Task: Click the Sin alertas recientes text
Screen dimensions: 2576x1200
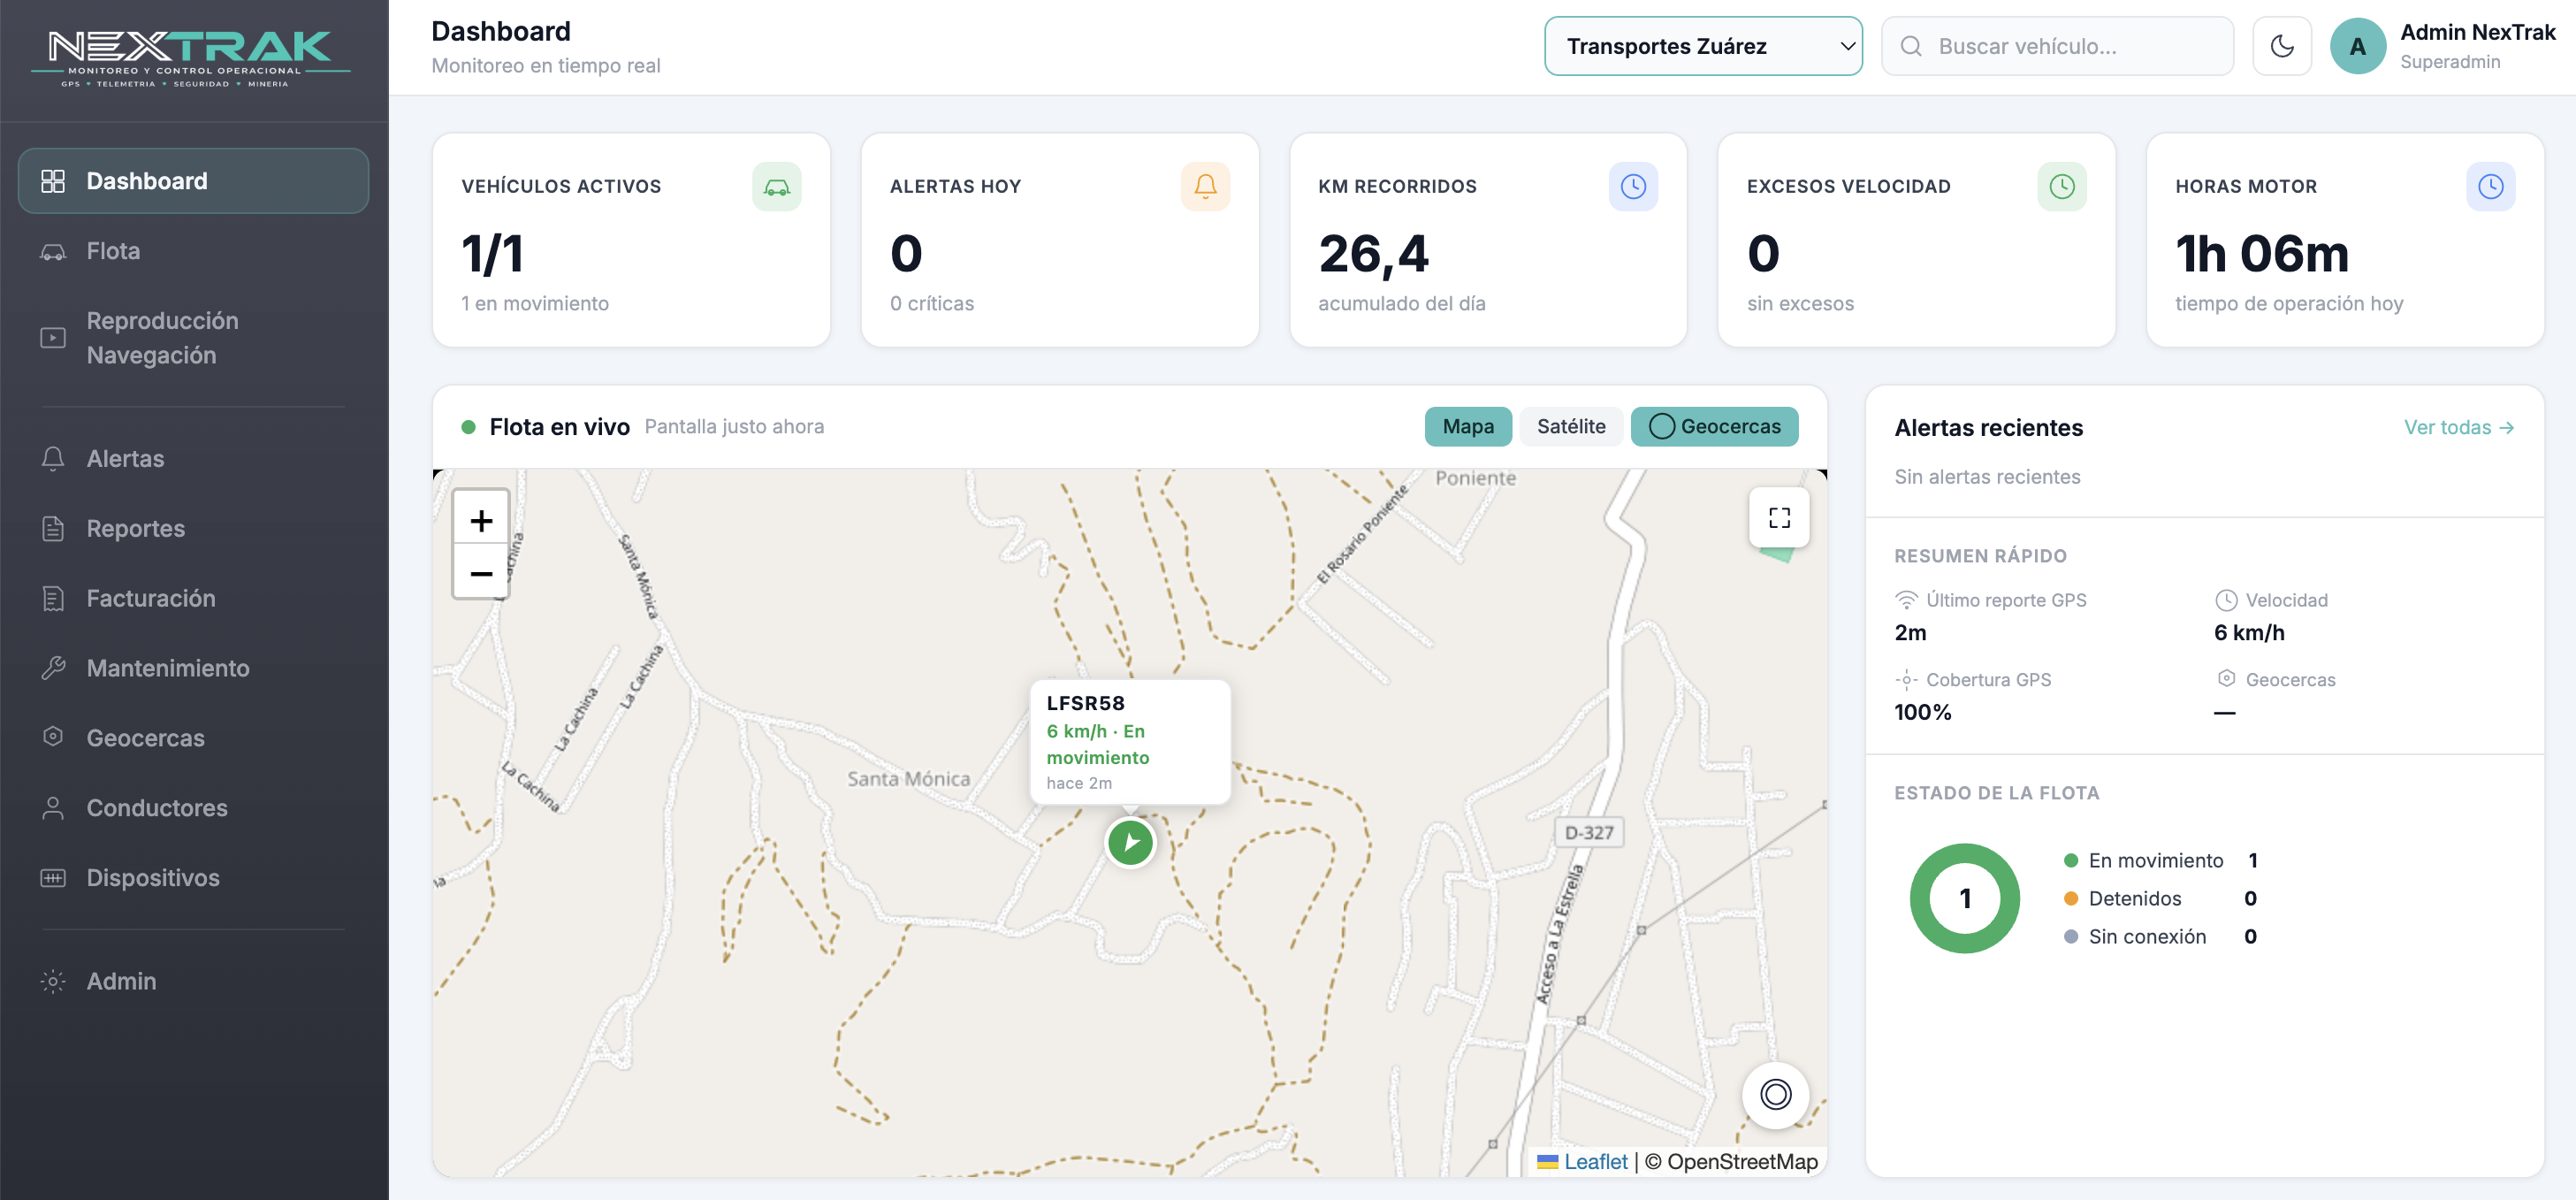Action: 1987,477
